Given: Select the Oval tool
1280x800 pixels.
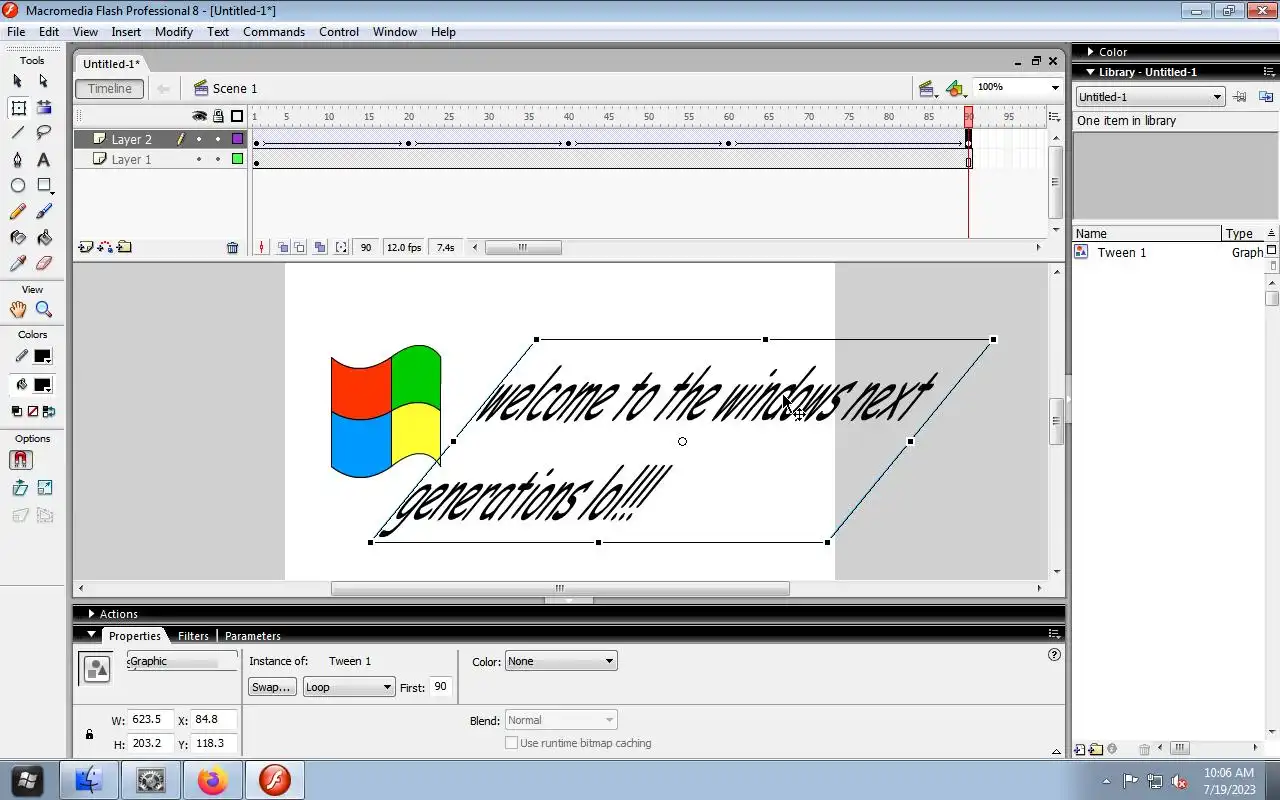Looking at the screenshot, I should point(17,186).
